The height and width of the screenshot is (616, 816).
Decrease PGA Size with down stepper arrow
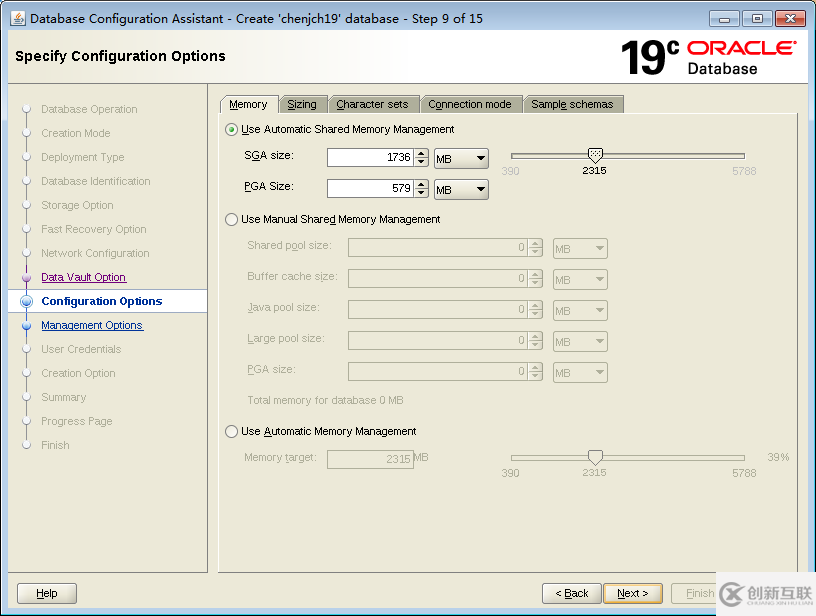pyautogui.click(x=422, y=192)
